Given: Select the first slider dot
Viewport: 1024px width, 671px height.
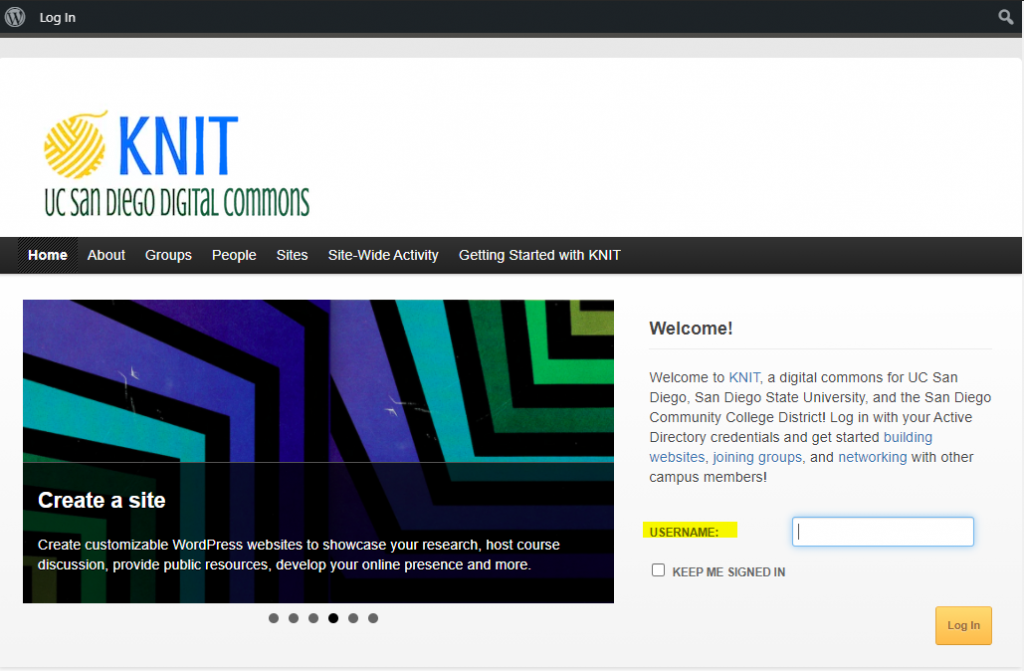Looking at the screenshot, I should (274, 618).
